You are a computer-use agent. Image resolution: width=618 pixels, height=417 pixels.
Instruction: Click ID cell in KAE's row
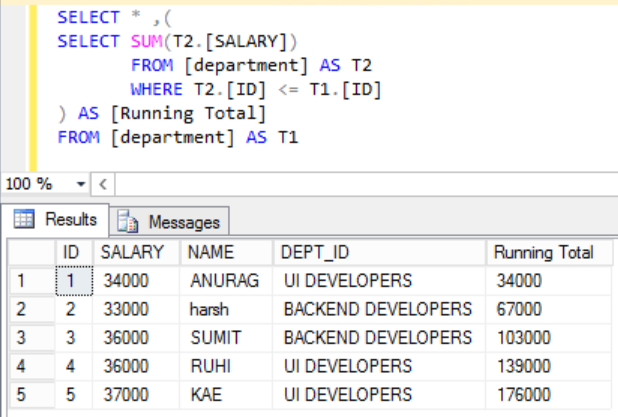[74, 395]
